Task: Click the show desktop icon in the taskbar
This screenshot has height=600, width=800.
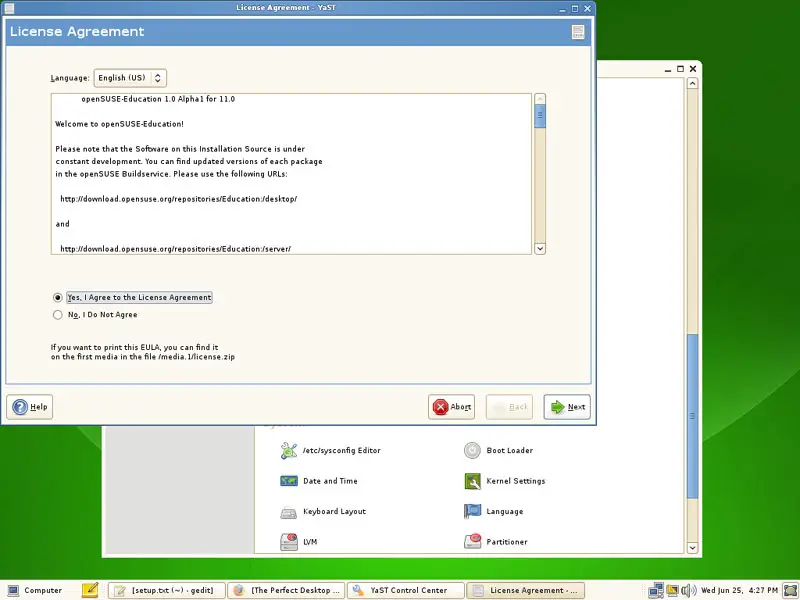Action: (x=790, y=590)
